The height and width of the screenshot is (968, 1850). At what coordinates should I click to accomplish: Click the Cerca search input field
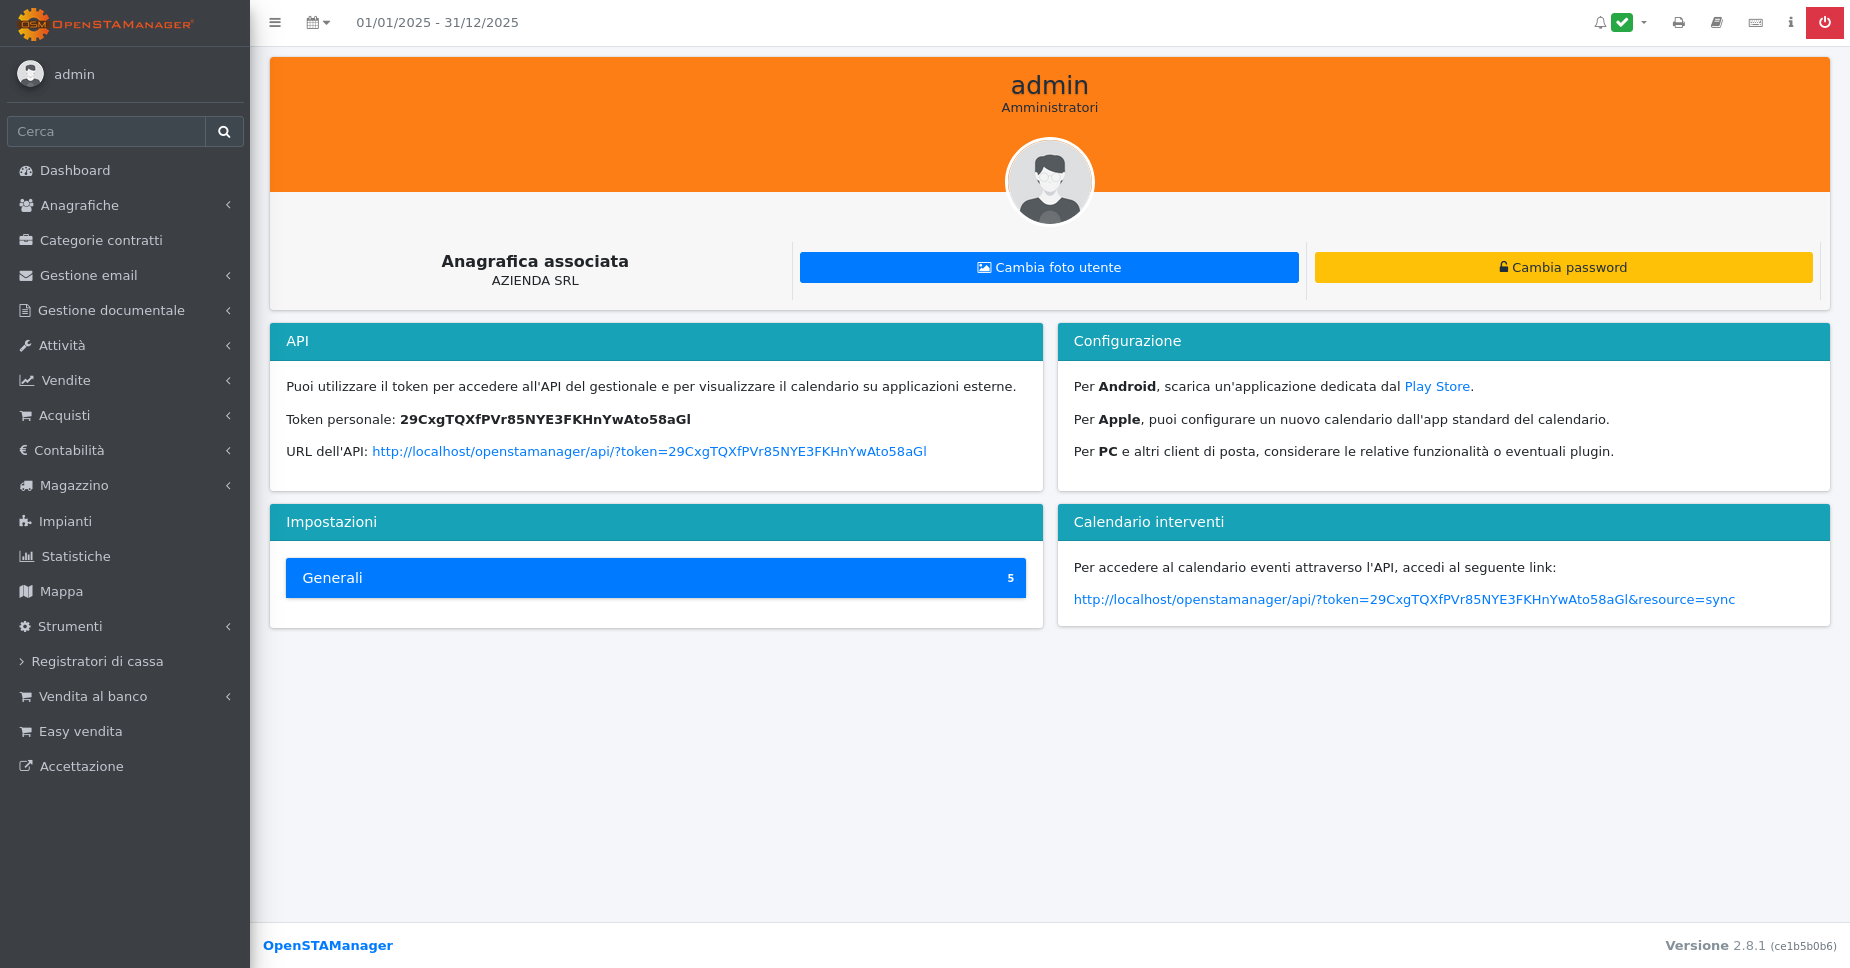tap(106, 131)
